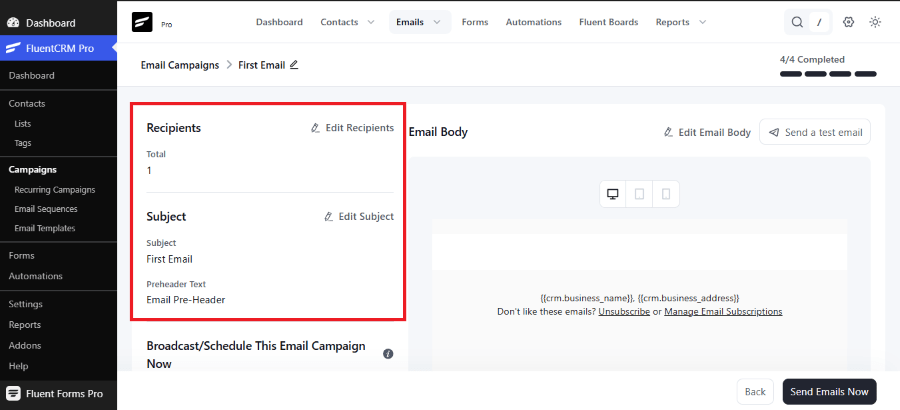Open the top nav Dashboard tab
Screen dimensions: 900x410
[279, 22]
